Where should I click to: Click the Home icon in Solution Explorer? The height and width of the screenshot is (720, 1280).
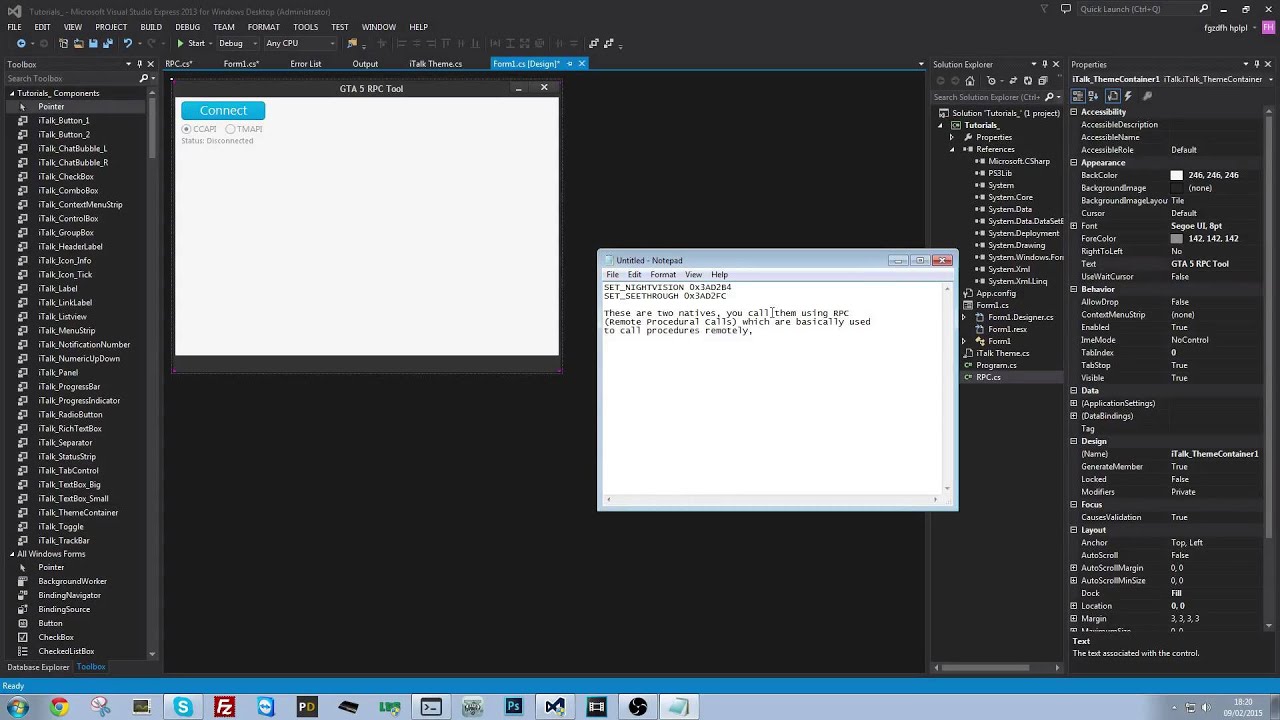(969, 81)
